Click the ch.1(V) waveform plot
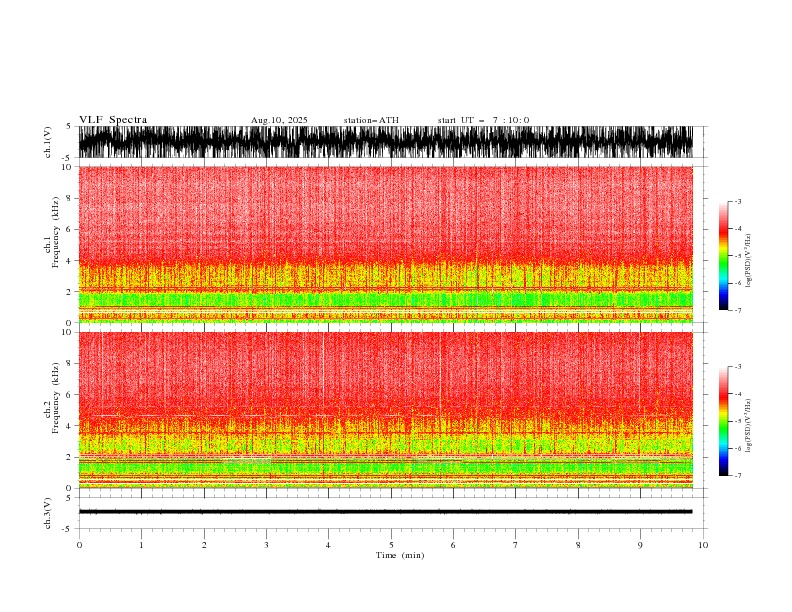The height and width of the screenshot is (612, 792). (x=386, y=142)
